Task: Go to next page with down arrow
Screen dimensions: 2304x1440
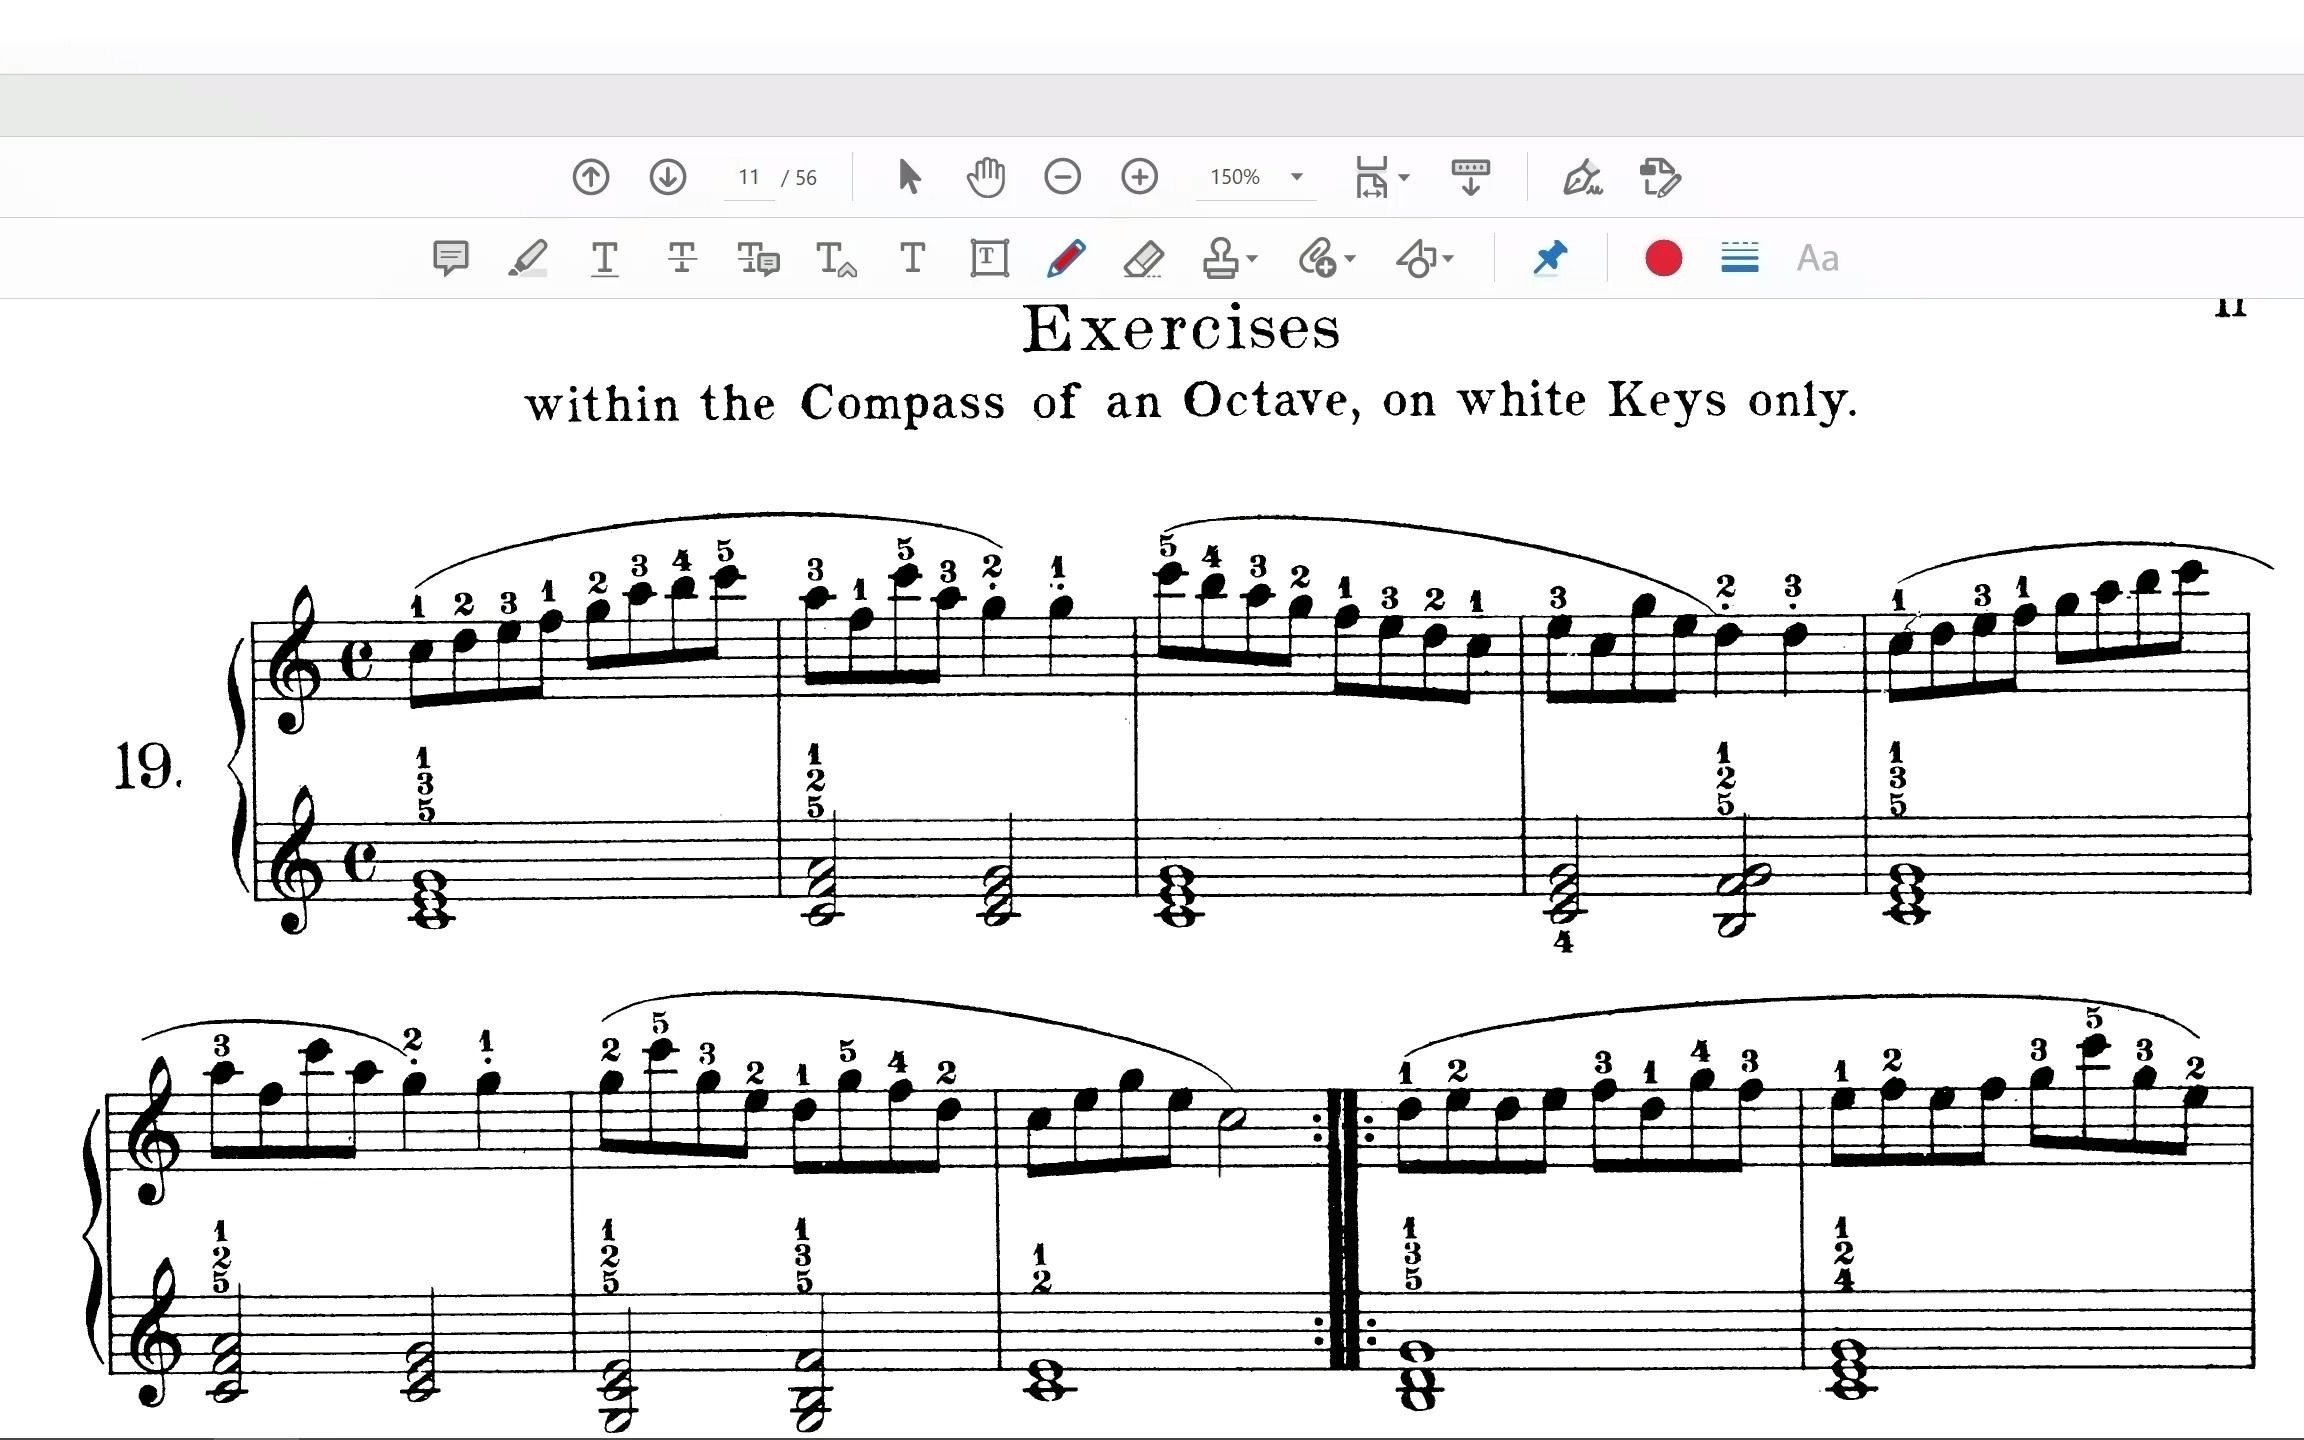Action: [667, 177]
